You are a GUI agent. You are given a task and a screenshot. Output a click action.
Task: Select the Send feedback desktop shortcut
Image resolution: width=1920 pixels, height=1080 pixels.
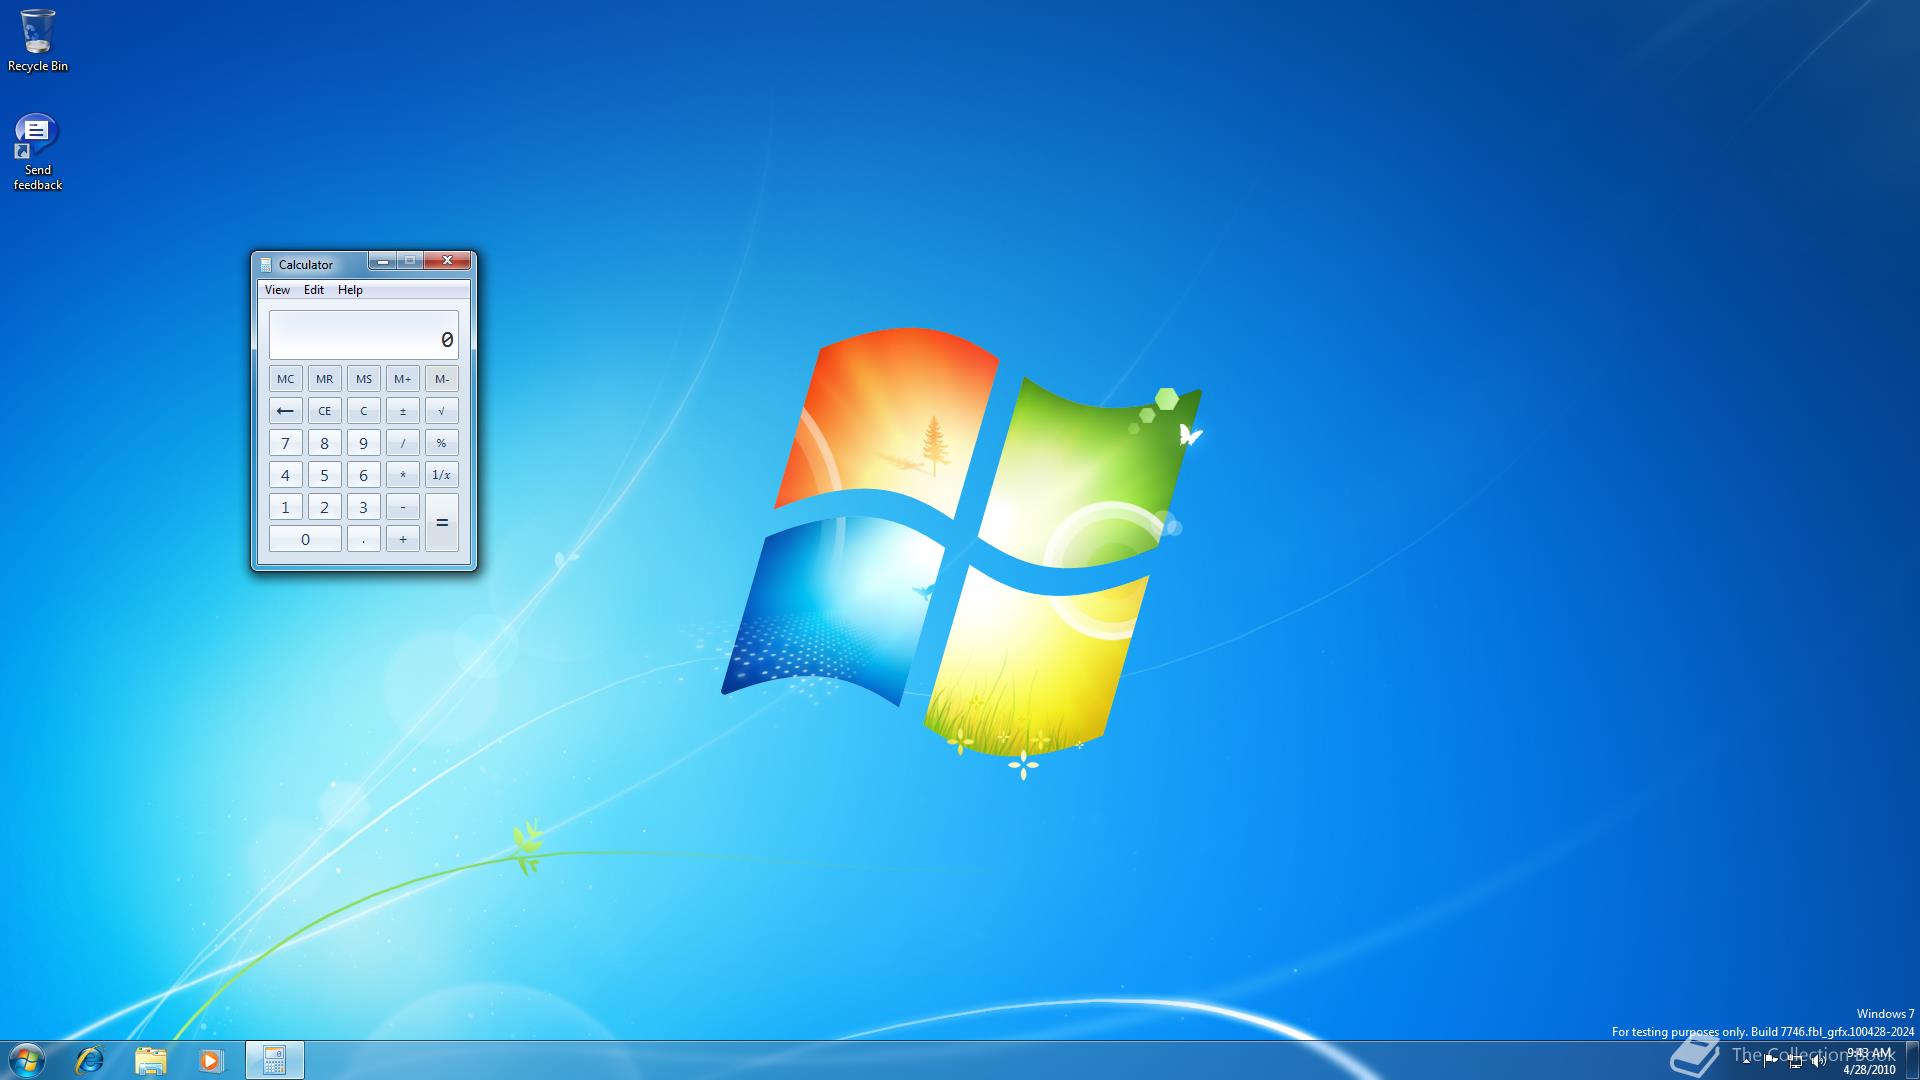pyautogui.click(x=38, y=152)
